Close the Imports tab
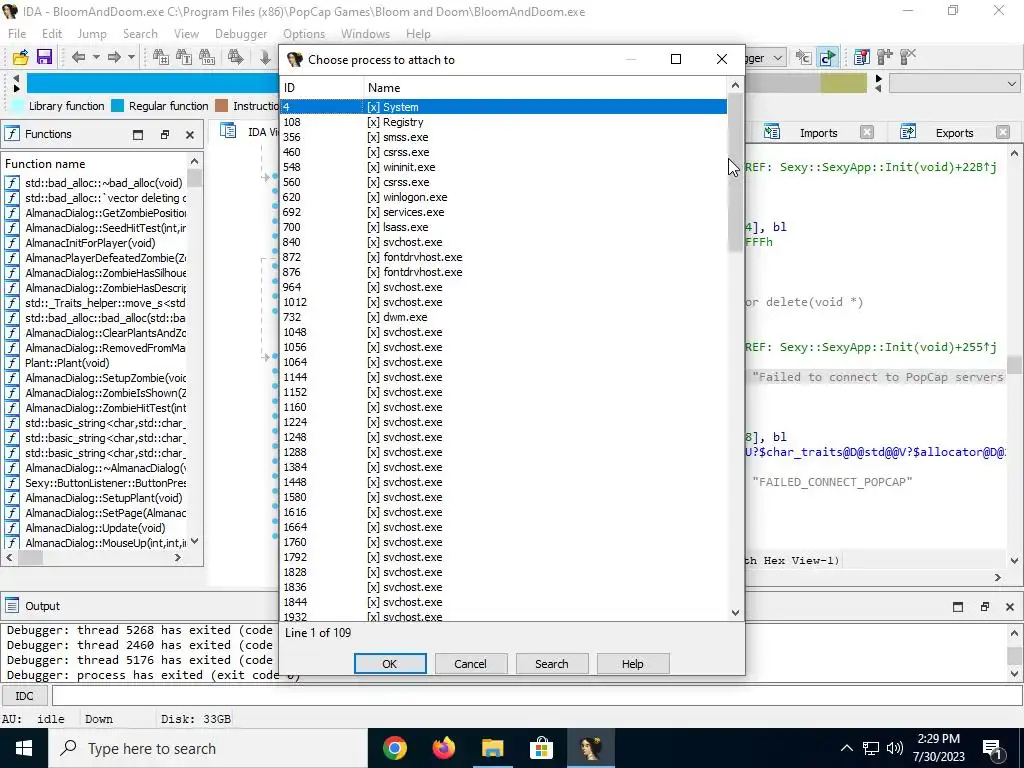 click(x=867, y=133)
